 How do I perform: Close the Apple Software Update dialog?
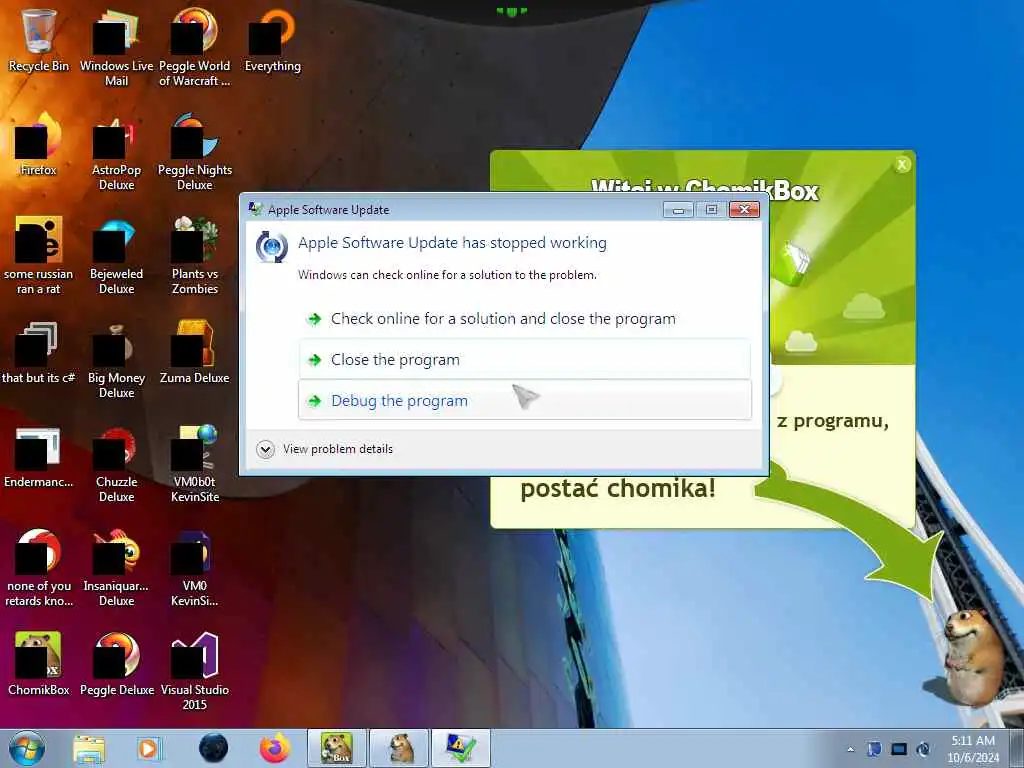point(744,209)
